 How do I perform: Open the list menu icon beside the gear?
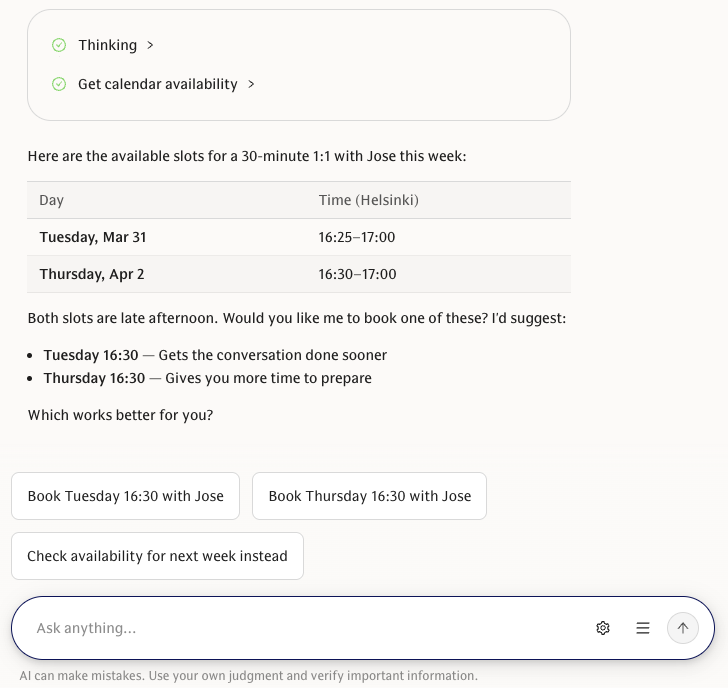pos(643,628)
